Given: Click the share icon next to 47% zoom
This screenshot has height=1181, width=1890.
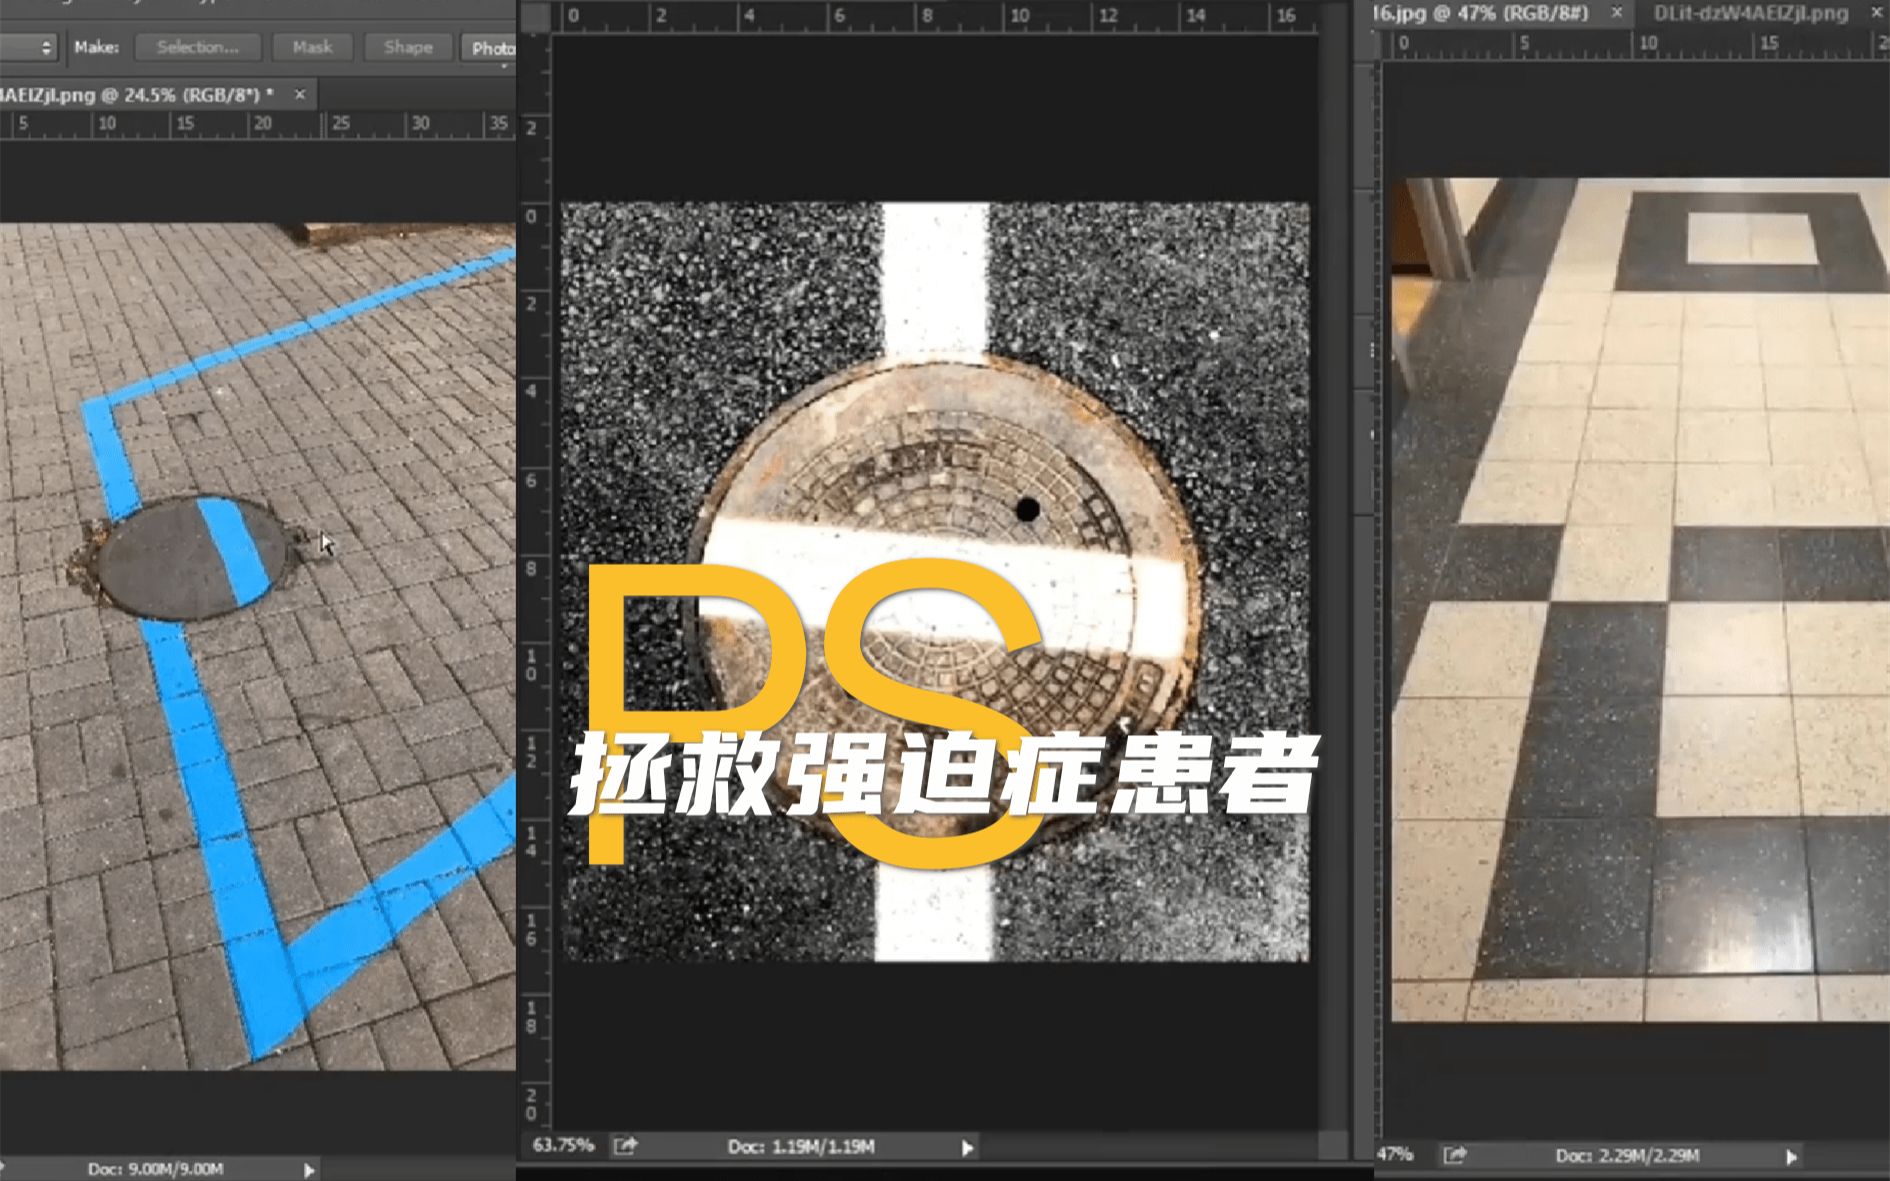Looking at the screenshot, I should pyautogui.click(x=1455, y=1156).
